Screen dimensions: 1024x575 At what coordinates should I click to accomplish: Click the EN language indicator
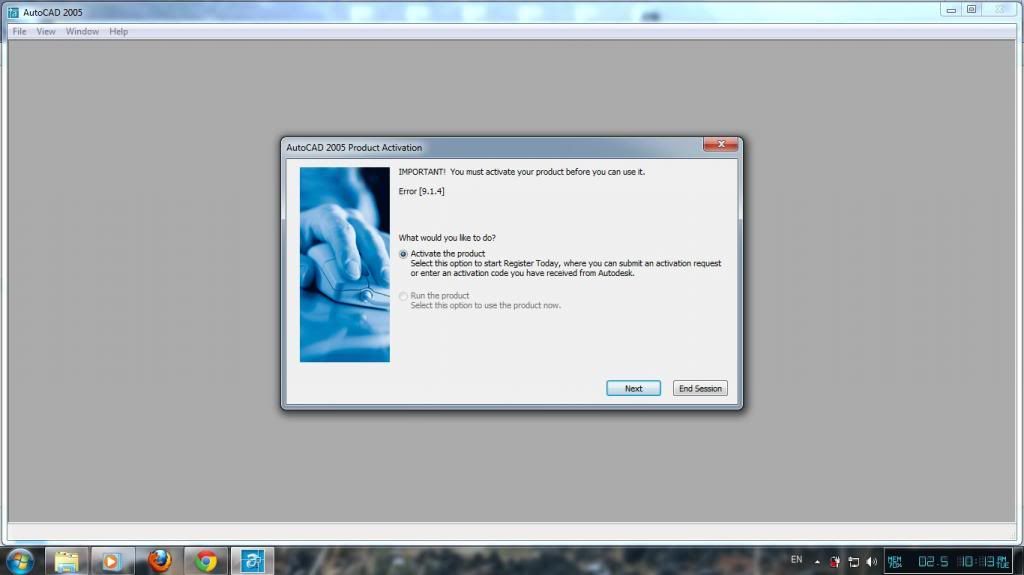pos(796,560)
